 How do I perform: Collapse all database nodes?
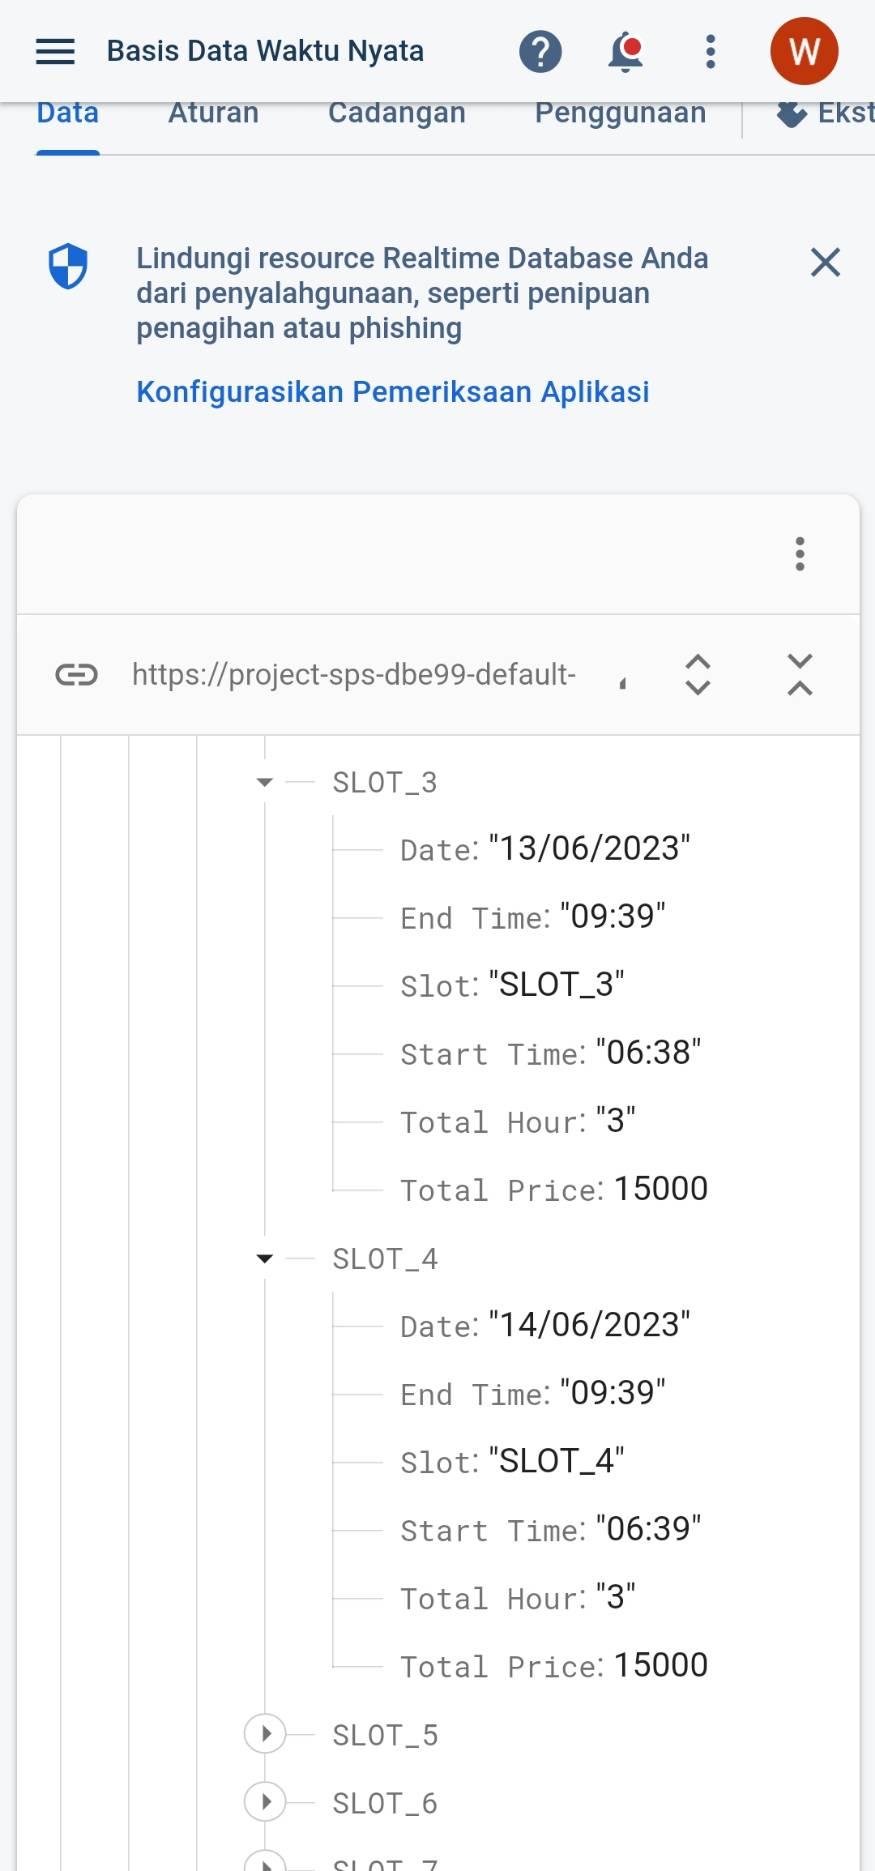pos(800,675)
